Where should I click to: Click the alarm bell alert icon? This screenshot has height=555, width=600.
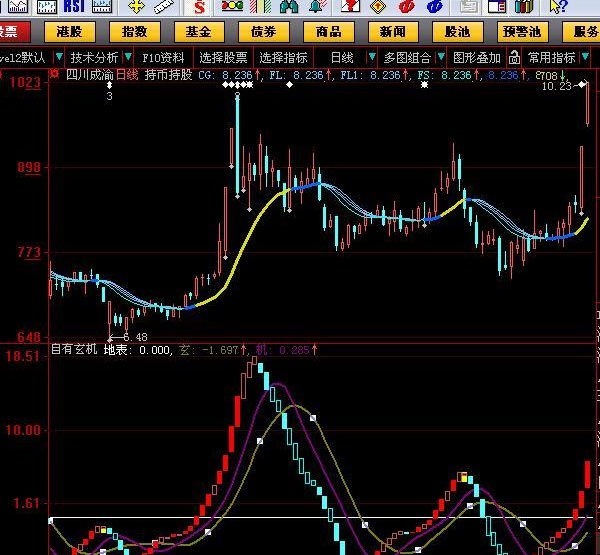pos(318,6)
